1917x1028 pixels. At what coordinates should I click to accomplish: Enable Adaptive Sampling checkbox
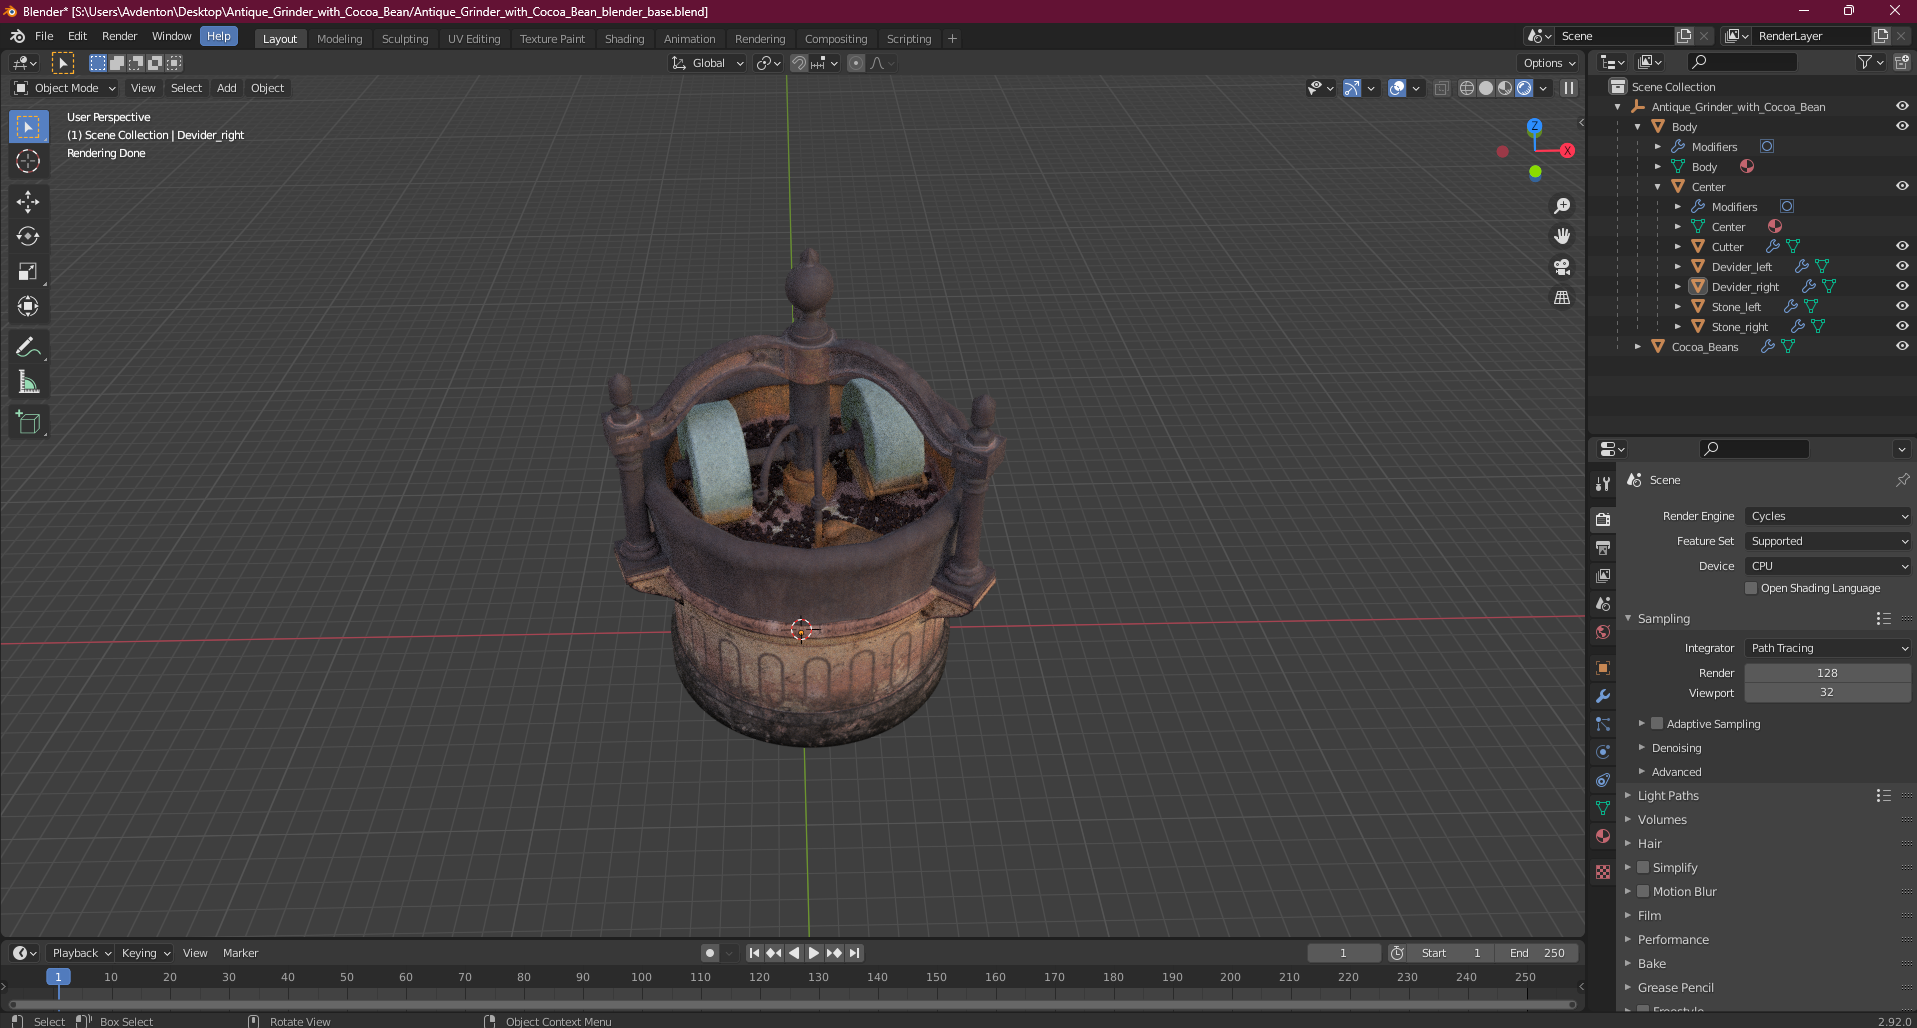point(1657,723)
